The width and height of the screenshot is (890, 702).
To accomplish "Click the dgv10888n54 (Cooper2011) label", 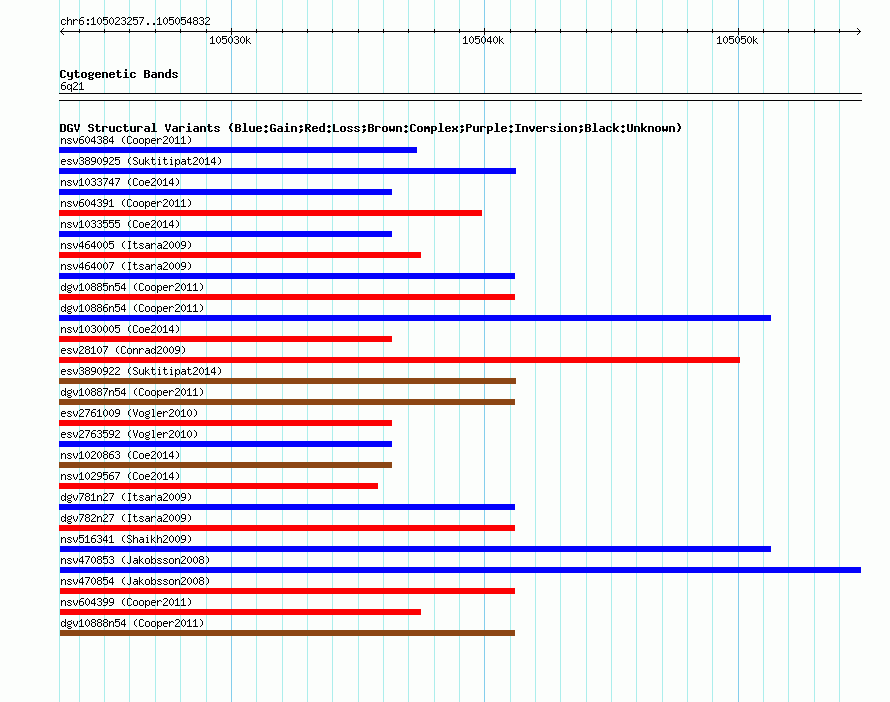I will pyautogui.click(x=132, y=623).
